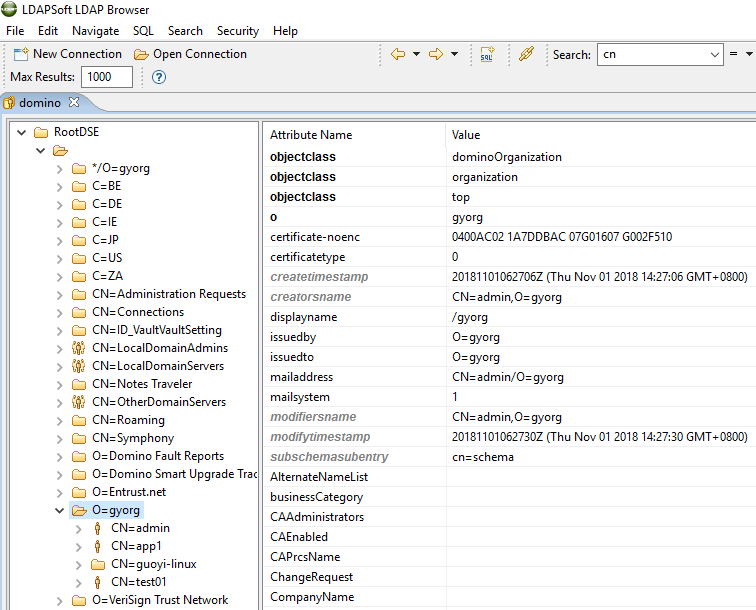Screen dimensions: 756x610
Task: Select the CN=Administration Requests tree item
Action: click(x=169, y=294)
